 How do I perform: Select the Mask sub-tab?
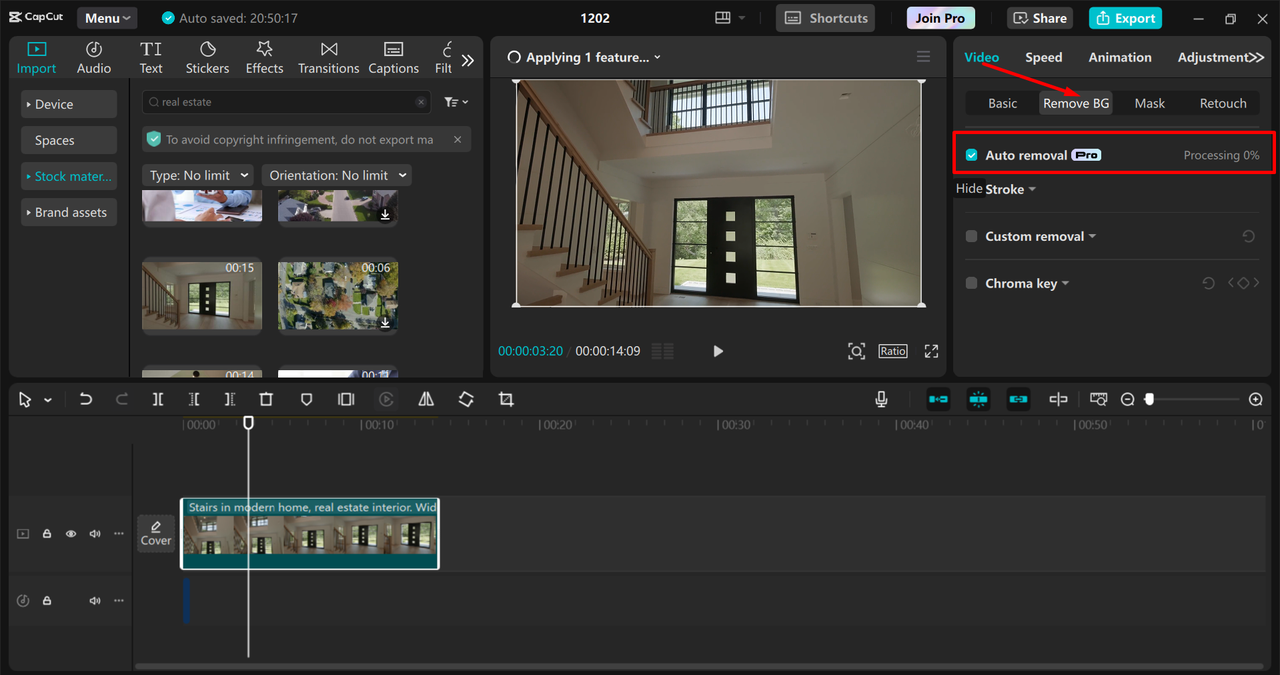(x=1149, y=103)
